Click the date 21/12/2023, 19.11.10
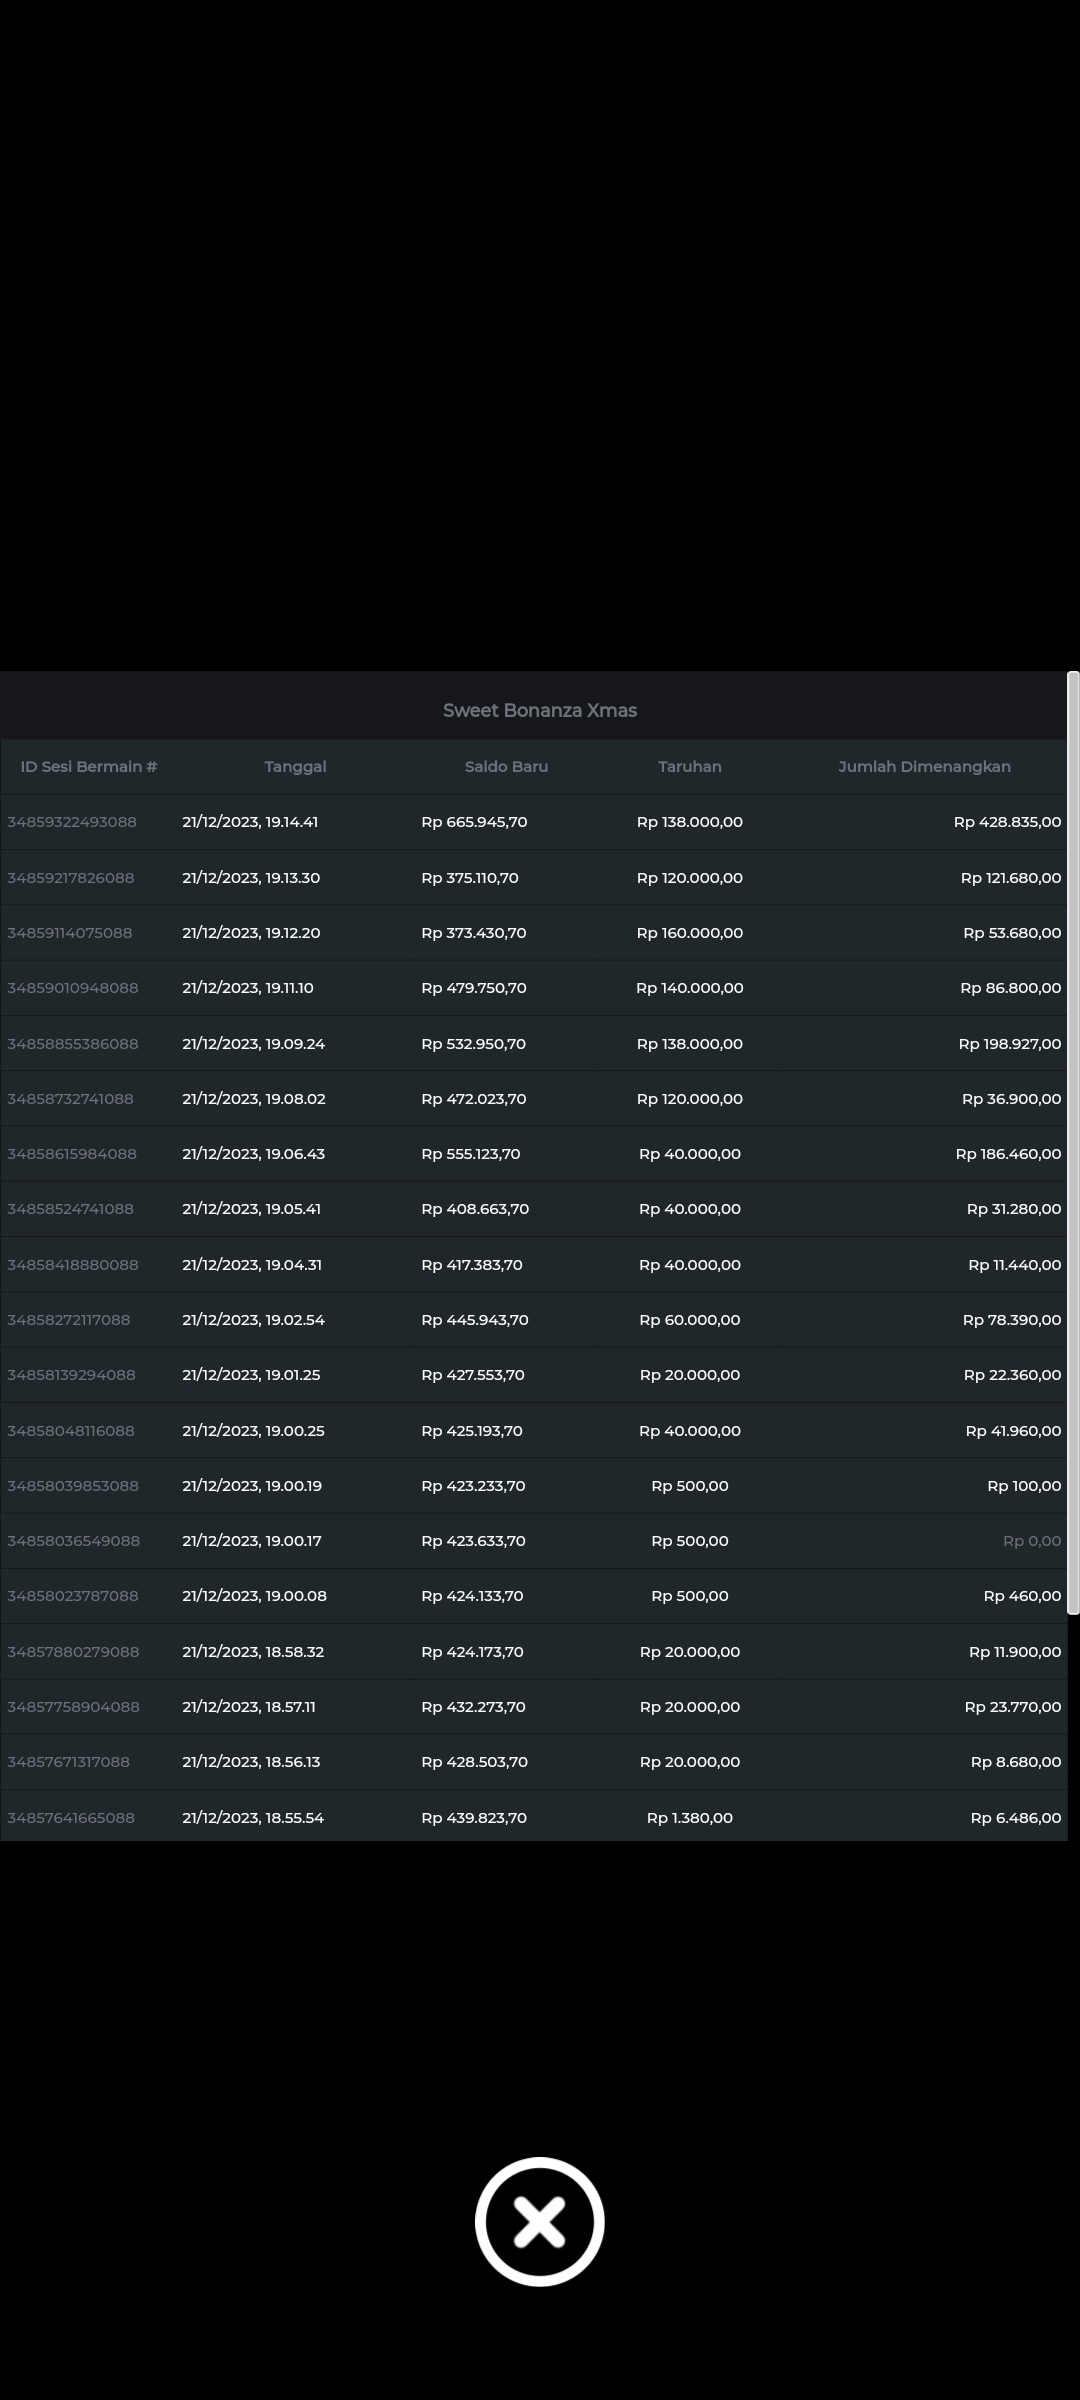 [248, 988]
